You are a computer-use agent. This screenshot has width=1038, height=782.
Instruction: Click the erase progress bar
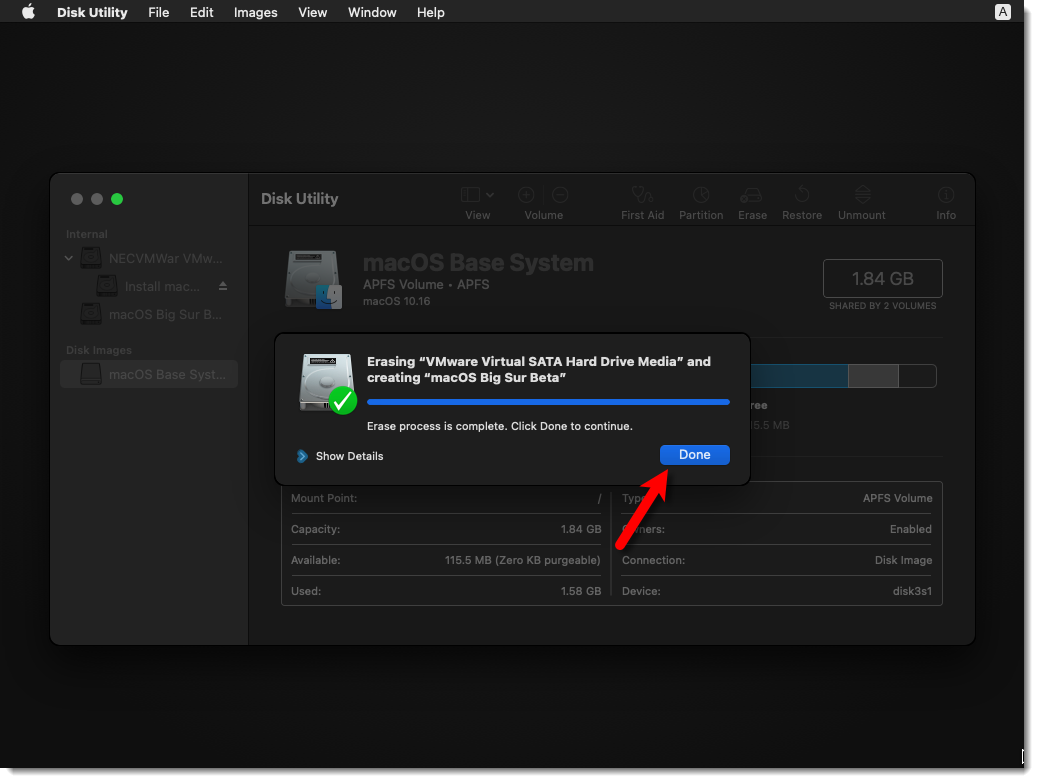click(548, 402)
